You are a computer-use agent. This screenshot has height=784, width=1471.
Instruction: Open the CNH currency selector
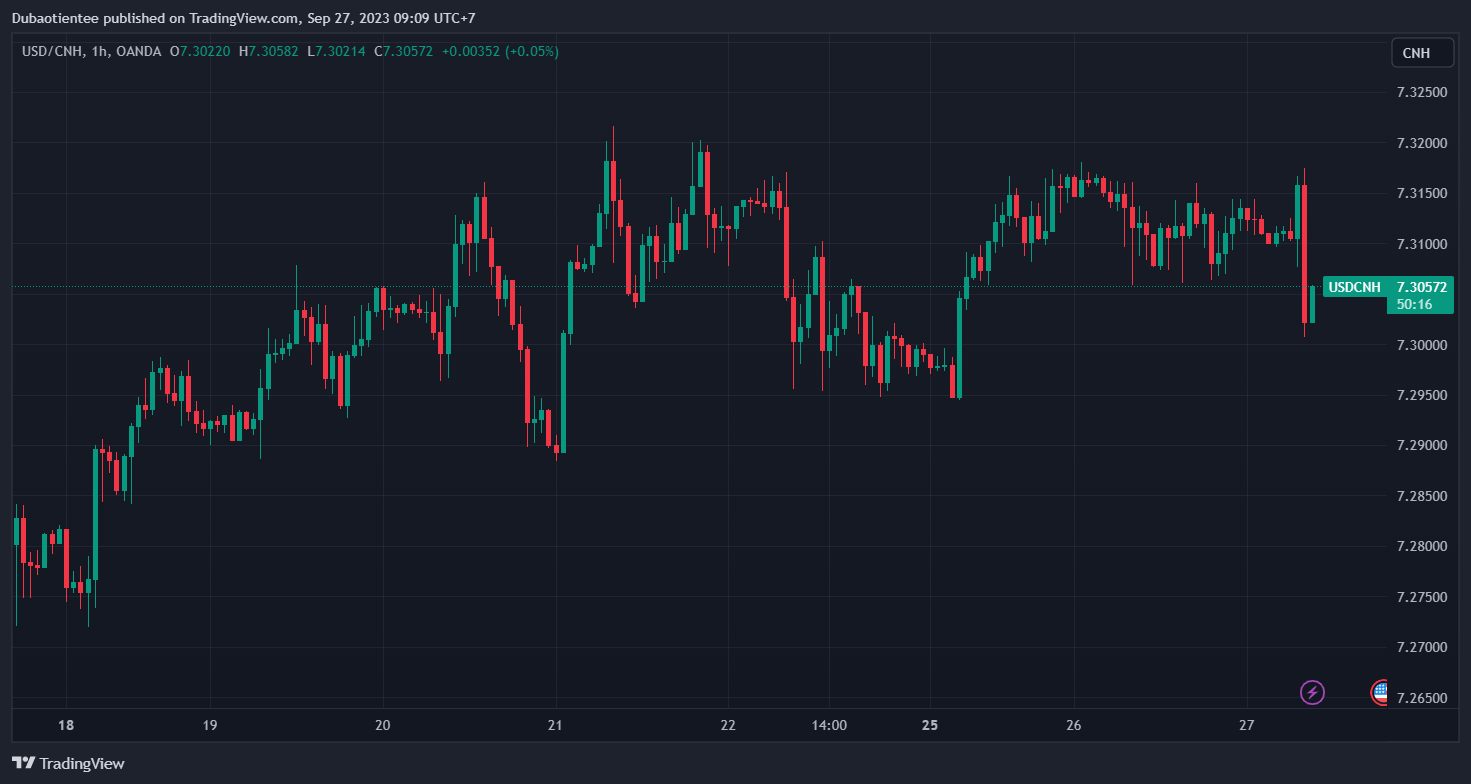point(1421,53)
